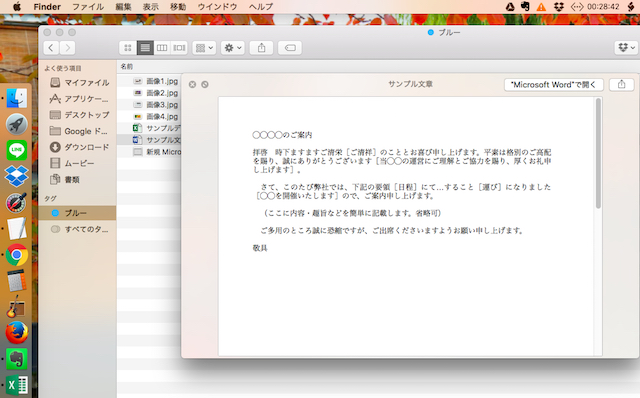This screenshot has width=640, height=398.
Task: Open the 編集 menu
Action: pos(123,7)
